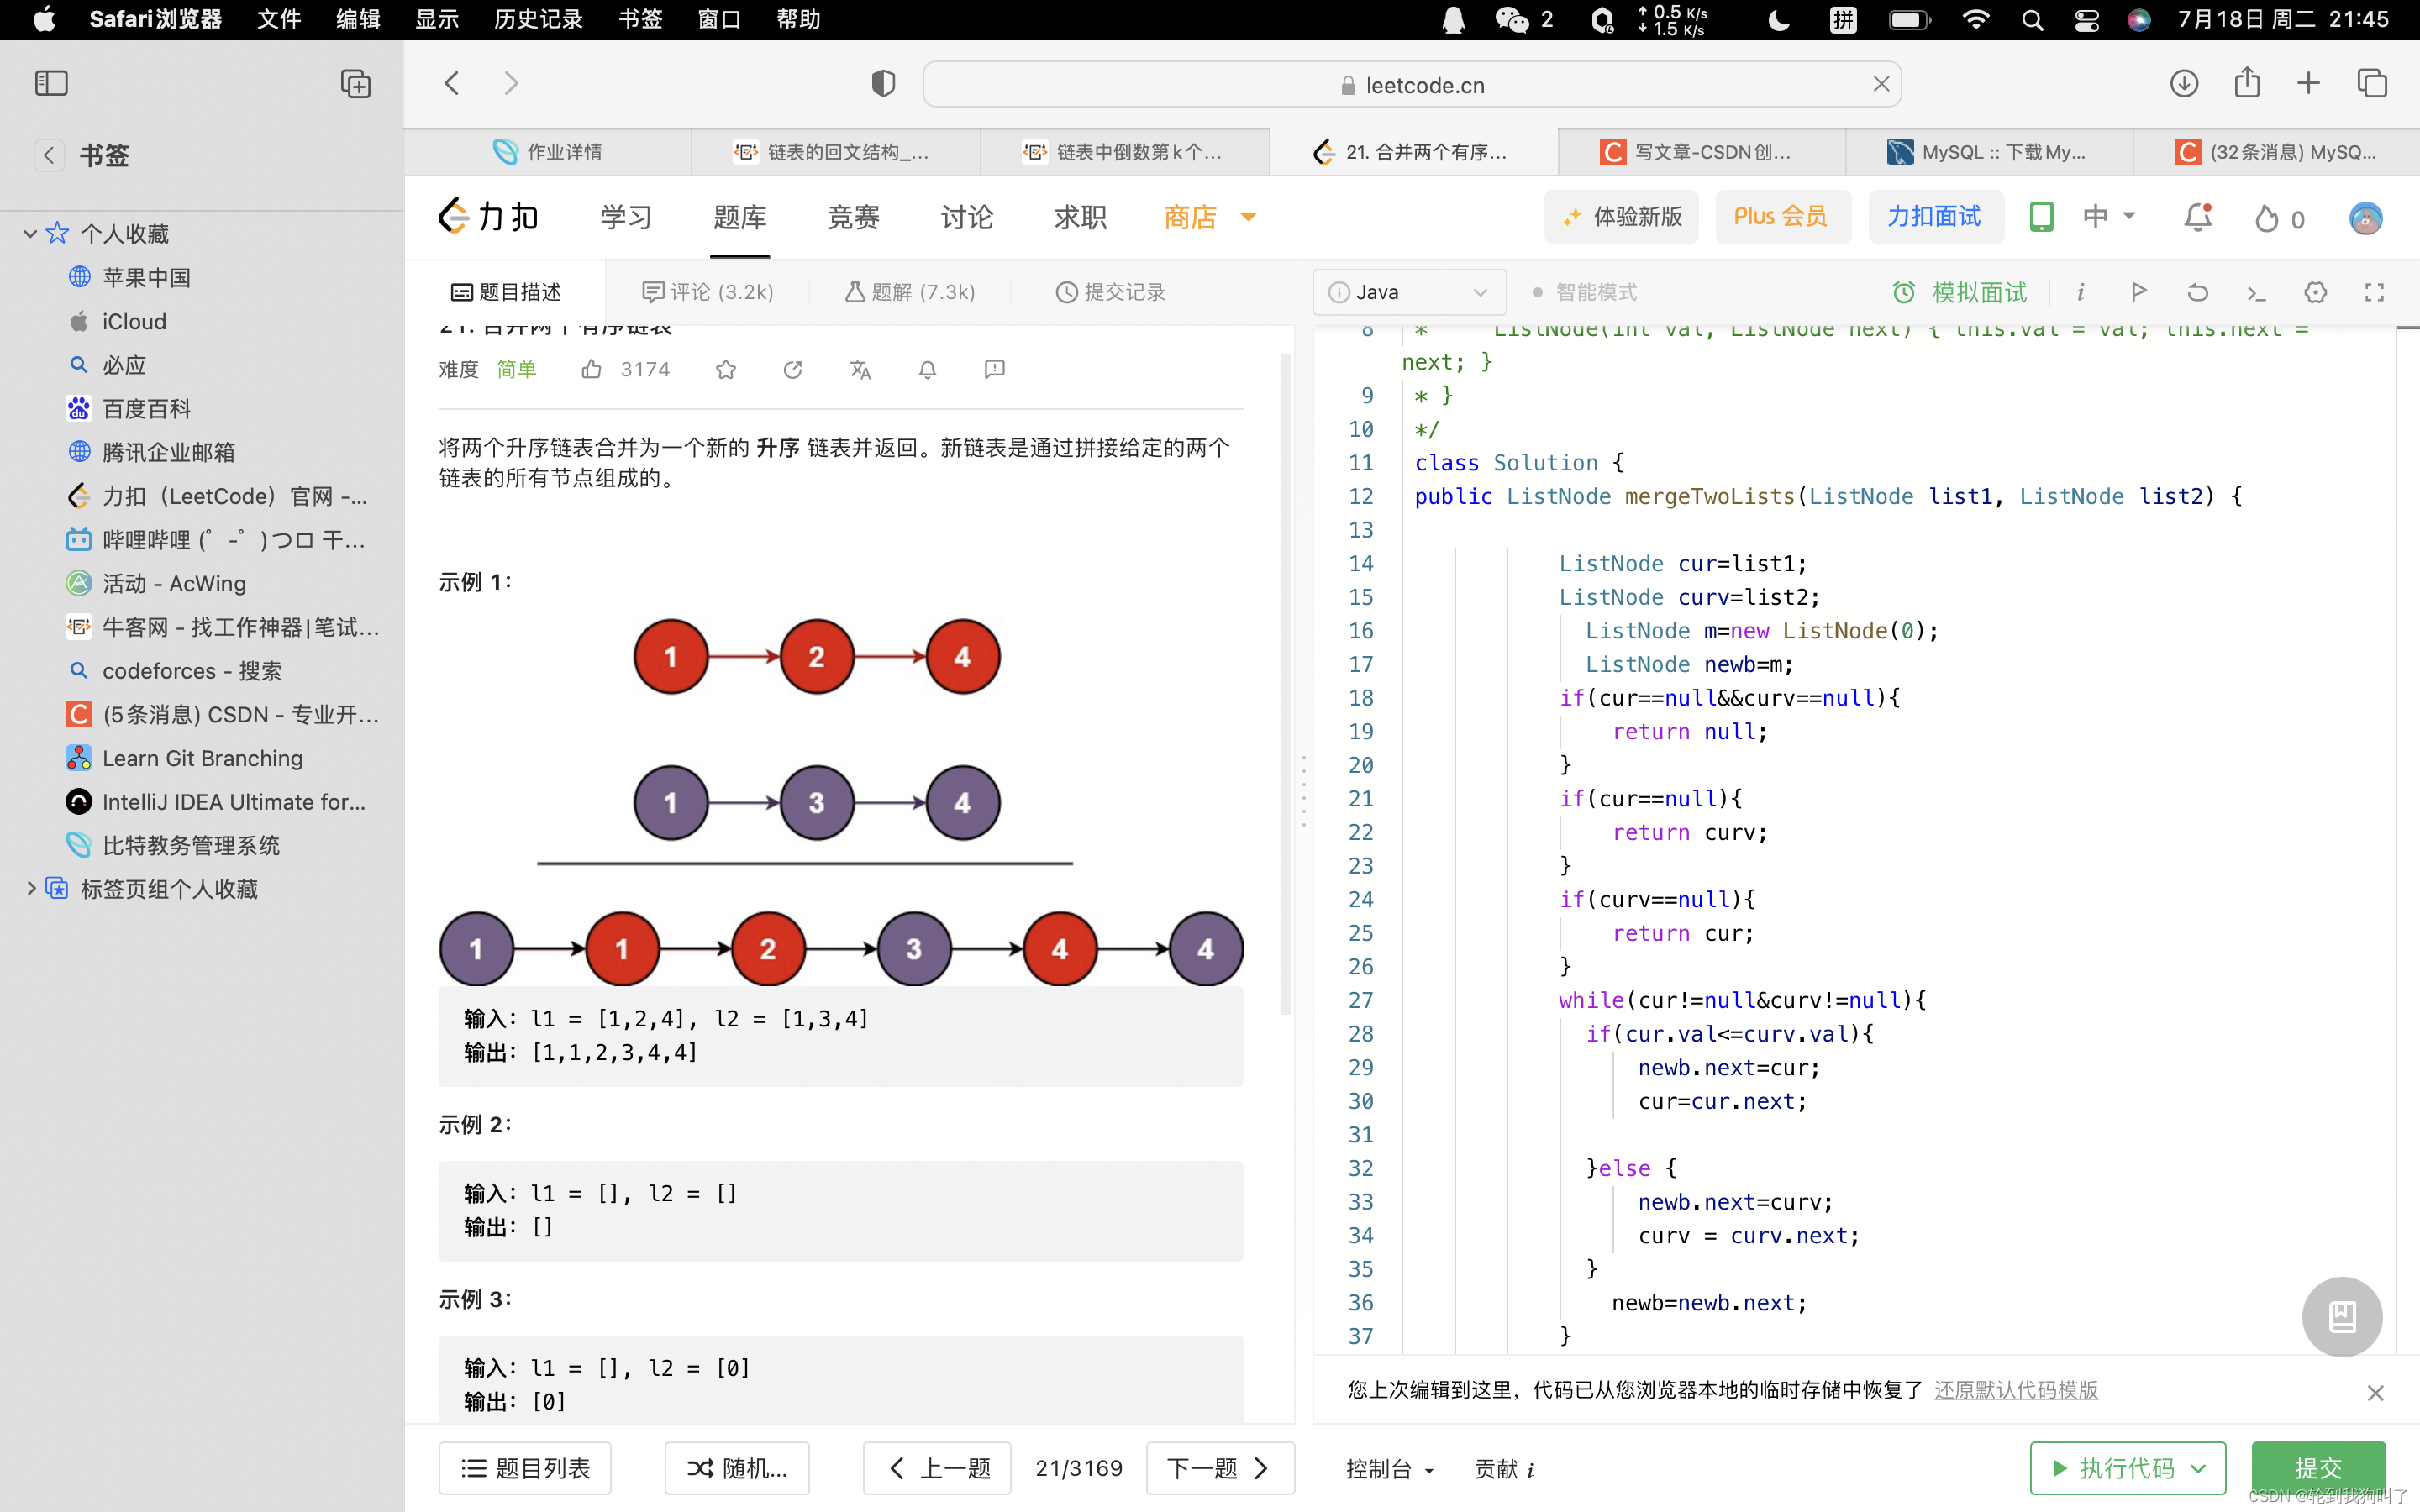Click the 书签 sidebar back chevron
The width and height of the screenshot is (2420, 1512).
coord(49,155)
